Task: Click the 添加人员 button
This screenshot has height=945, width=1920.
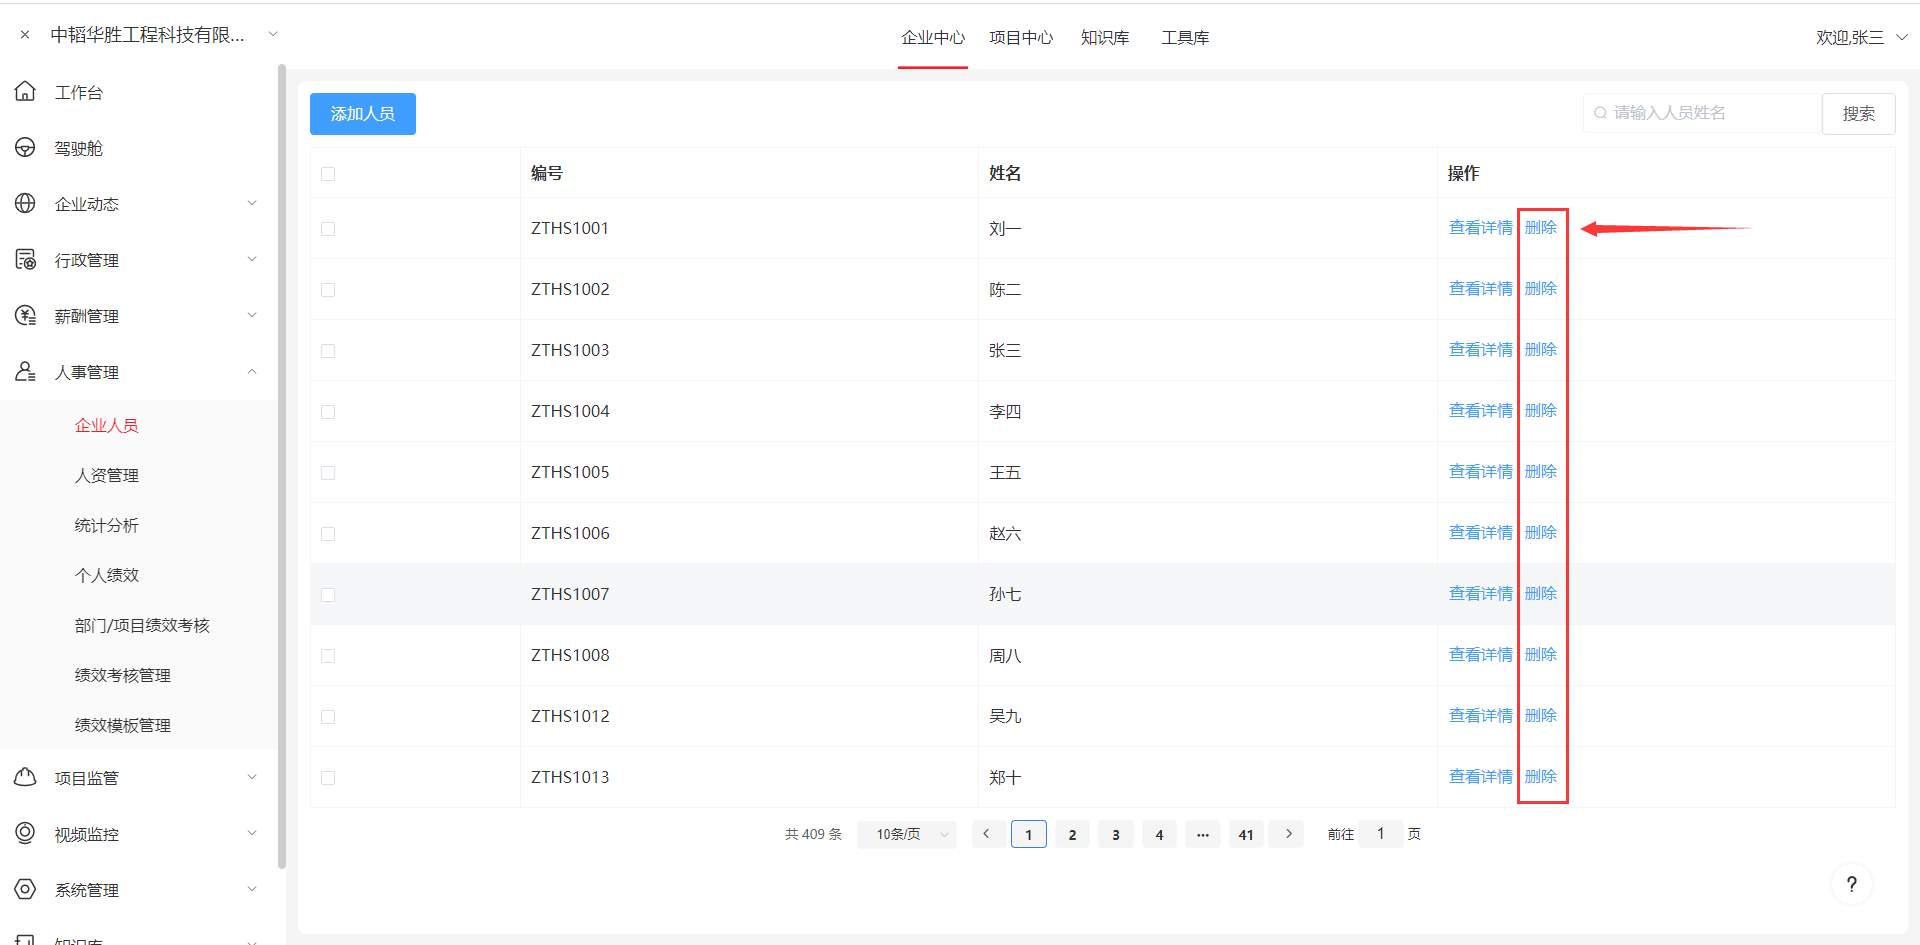Action: (x=363, y=114)
